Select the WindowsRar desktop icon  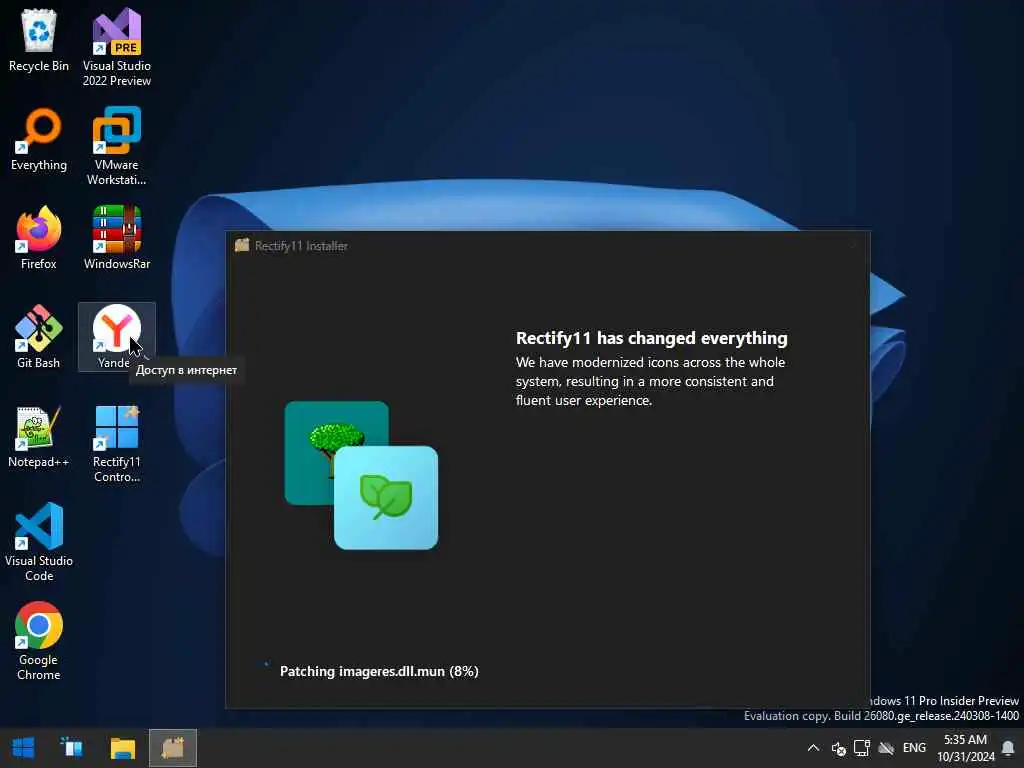117,238
